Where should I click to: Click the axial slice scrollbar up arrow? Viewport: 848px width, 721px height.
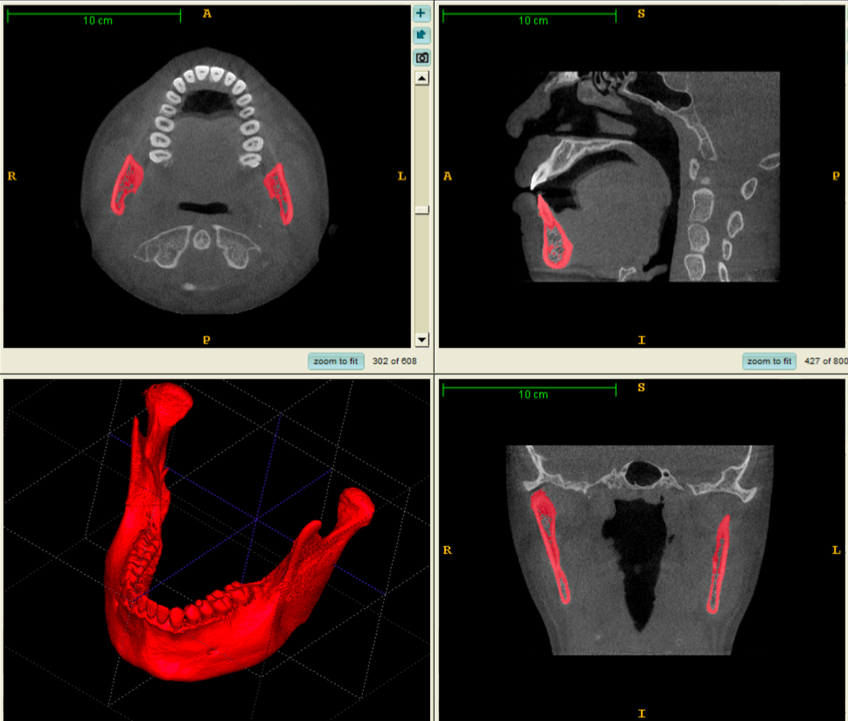click(422, 78)
